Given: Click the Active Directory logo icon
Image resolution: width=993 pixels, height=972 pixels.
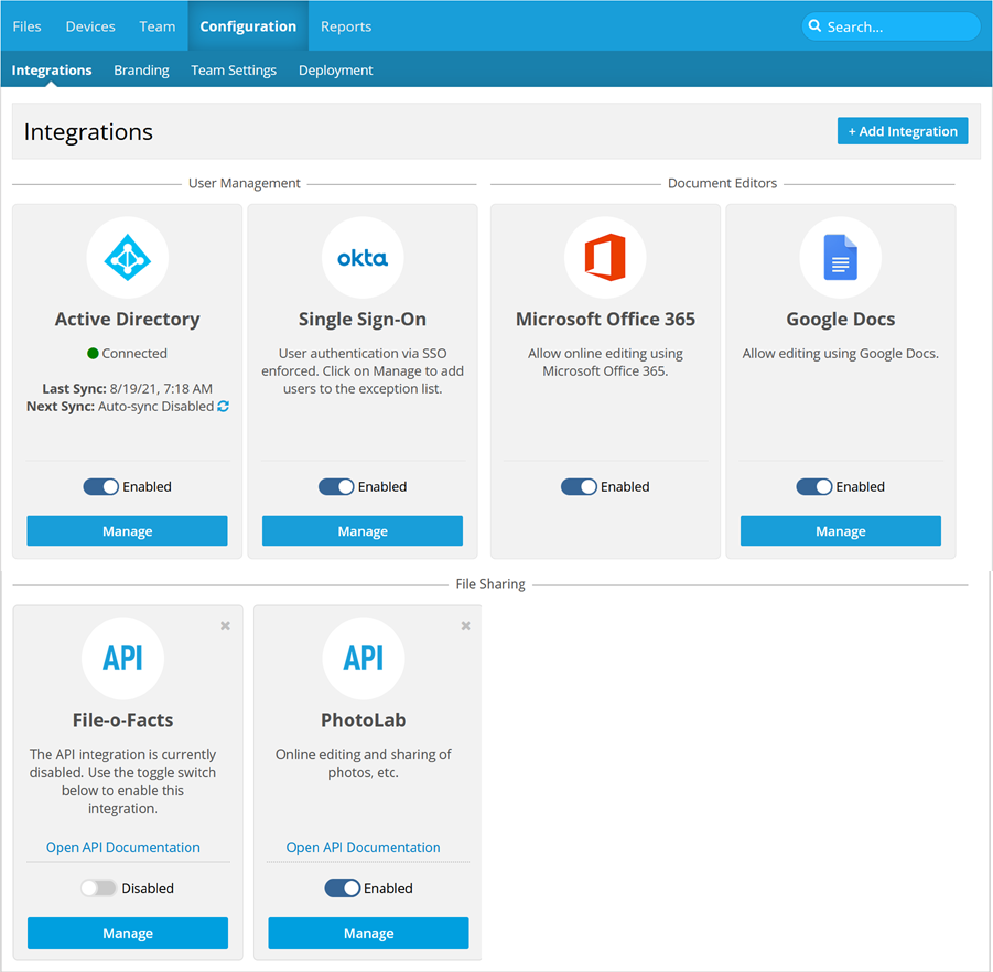Looking at the screenshot, I should click(127, 258).
